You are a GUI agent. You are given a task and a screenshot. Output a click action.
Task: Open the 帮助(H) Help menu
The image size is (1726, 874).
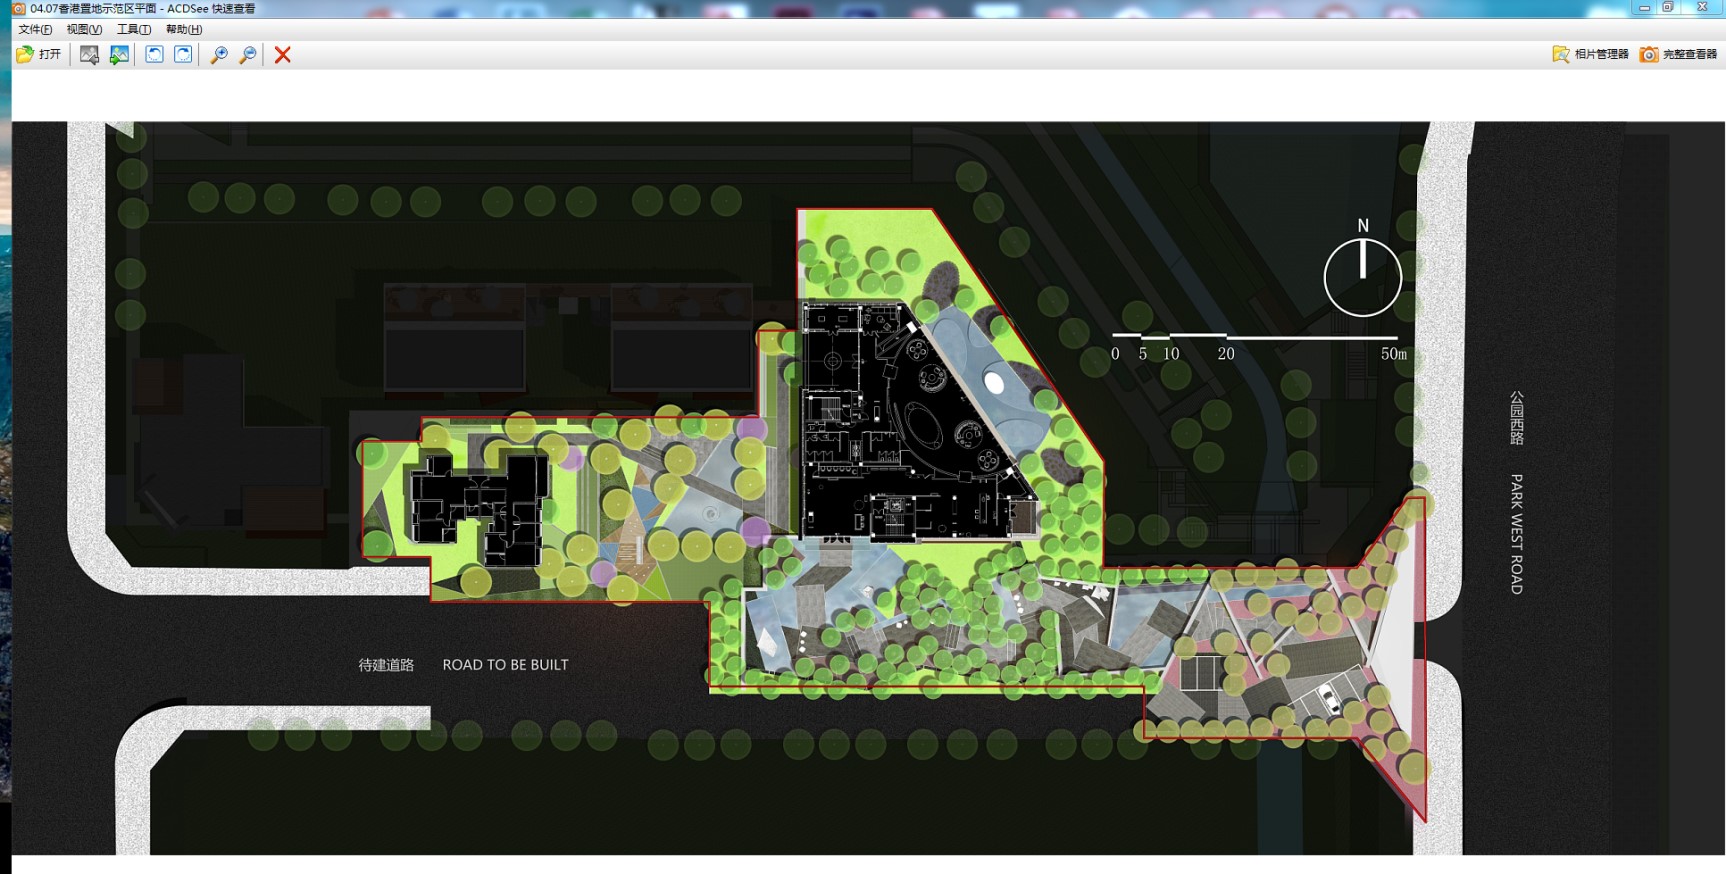click(x=184, y=29)
